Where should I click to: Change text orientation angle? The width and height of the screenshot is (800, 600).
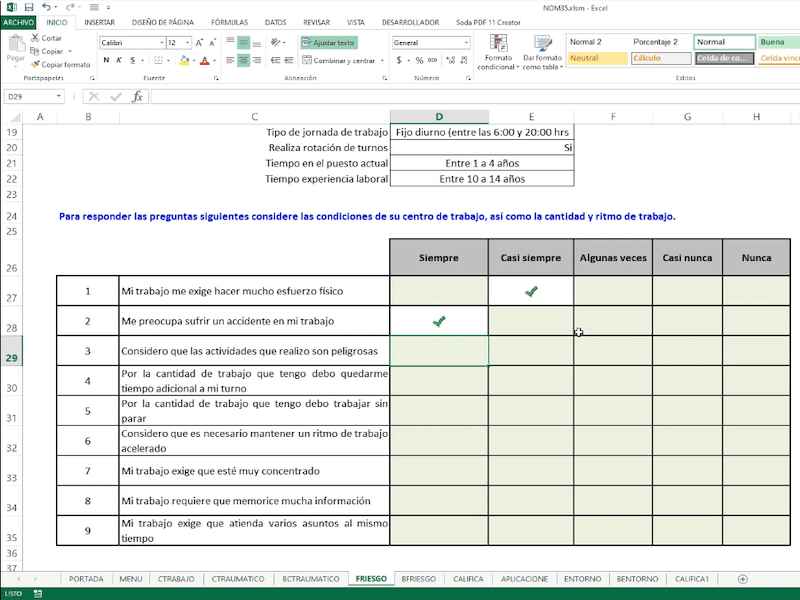tap(276, 42)
